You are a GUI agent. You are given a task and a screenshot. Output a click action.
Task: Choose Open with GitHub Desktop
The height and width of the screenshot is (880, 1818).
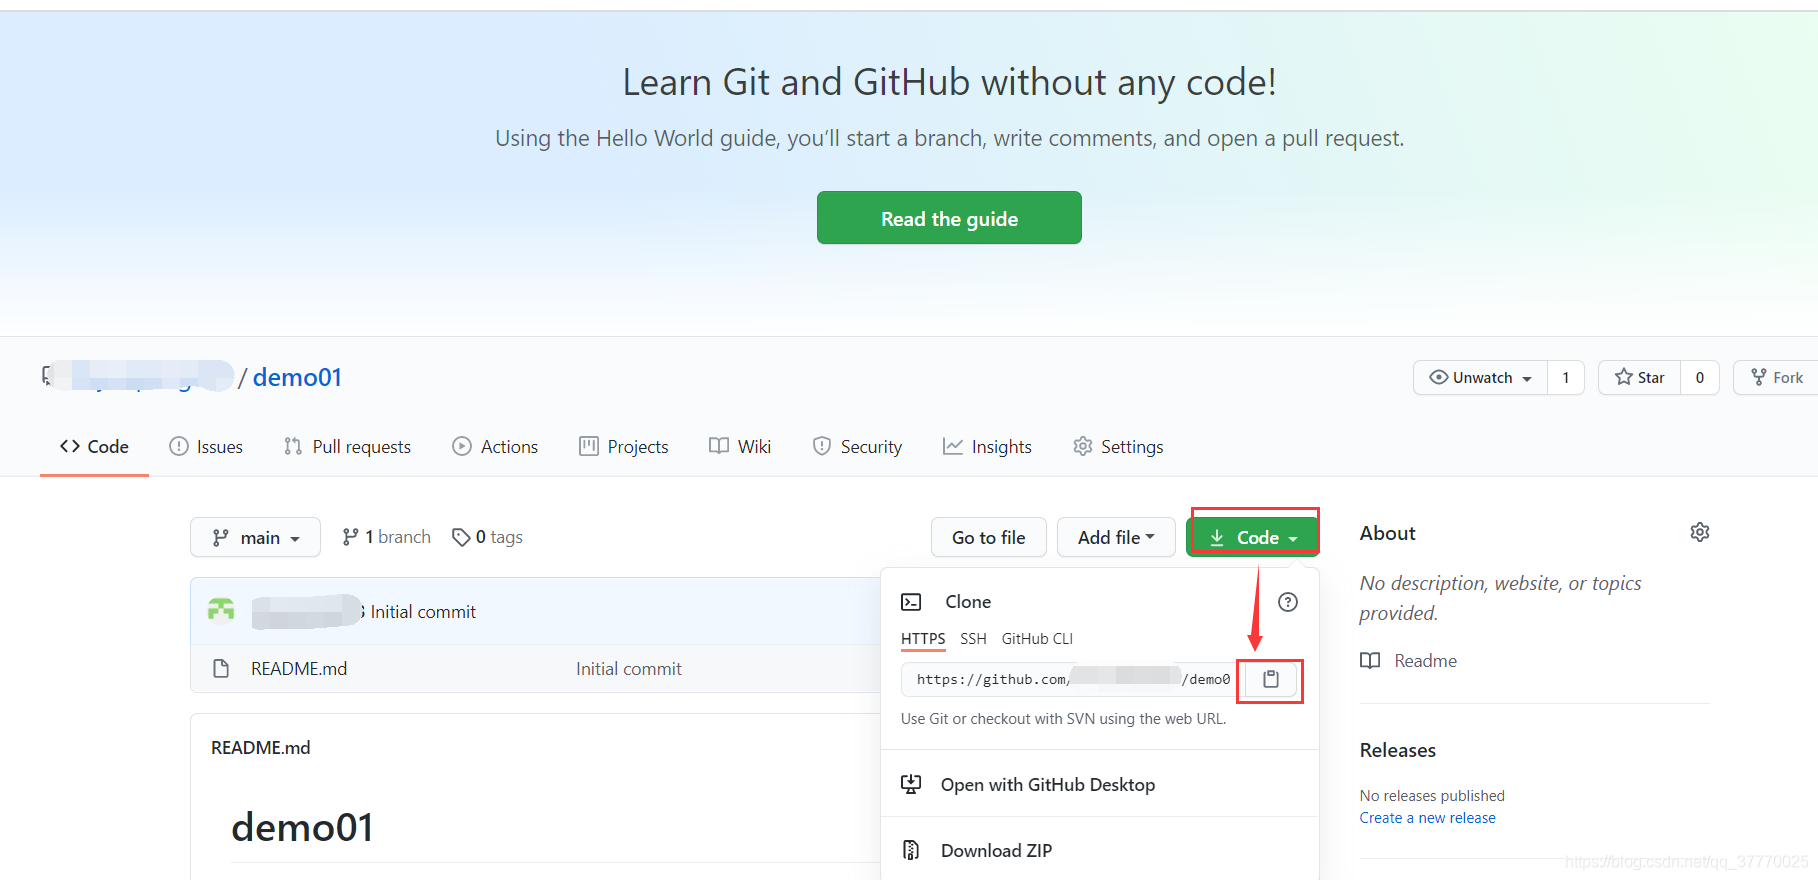(x=1048, y=784)
